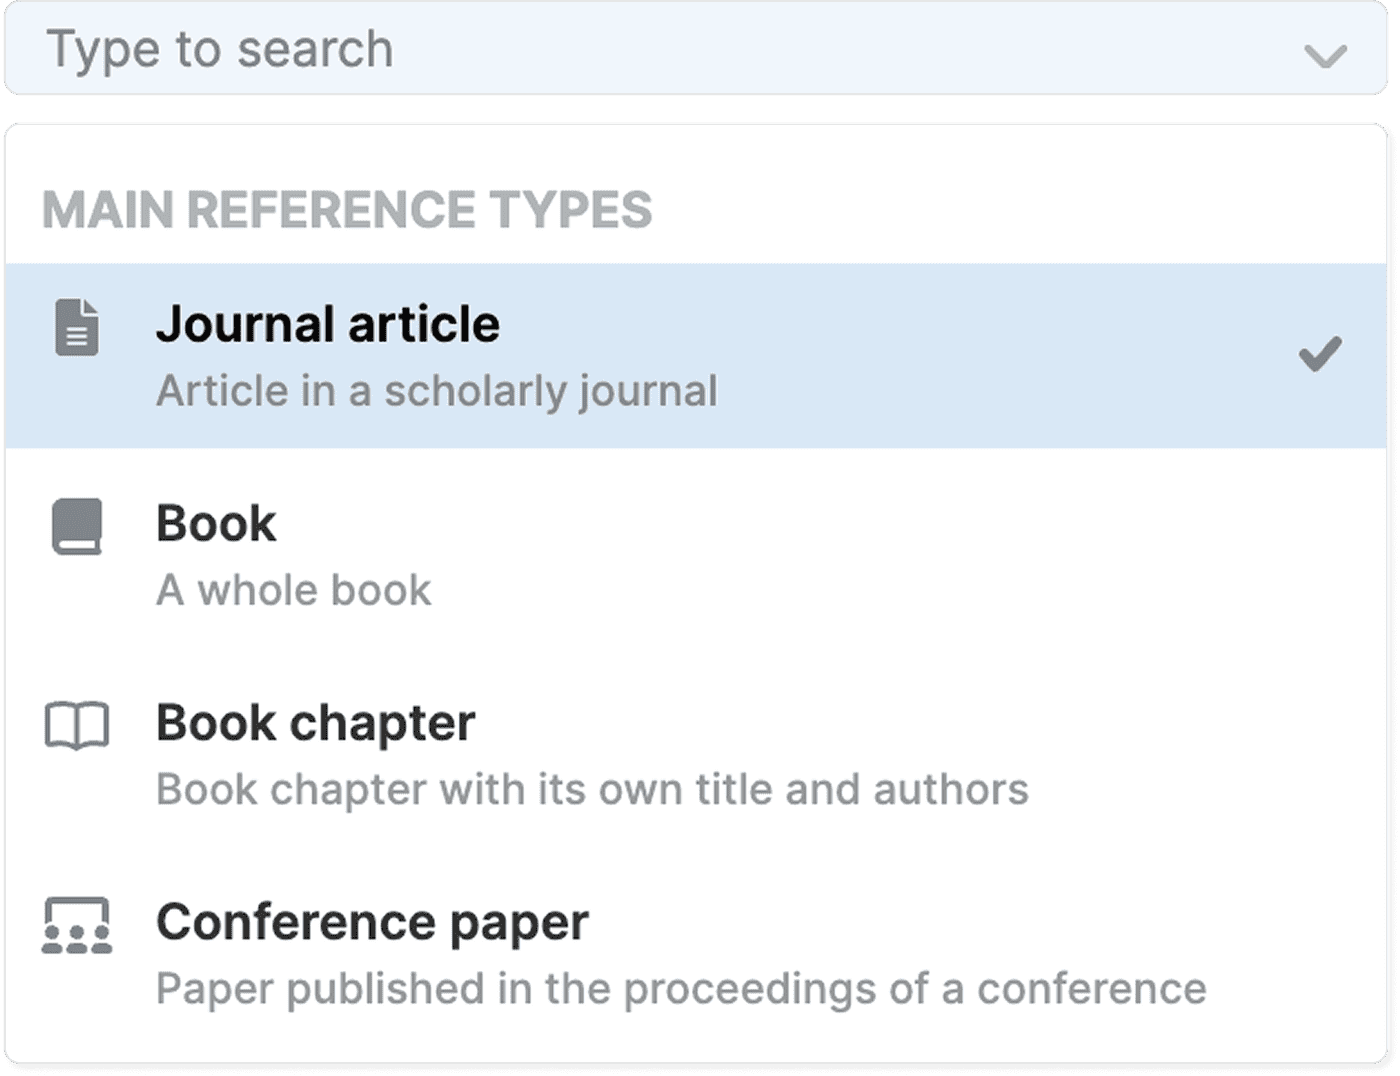The image size is (1400, 1076).
Task: Click the bold 'Journal article' title text
Action: 327,324
